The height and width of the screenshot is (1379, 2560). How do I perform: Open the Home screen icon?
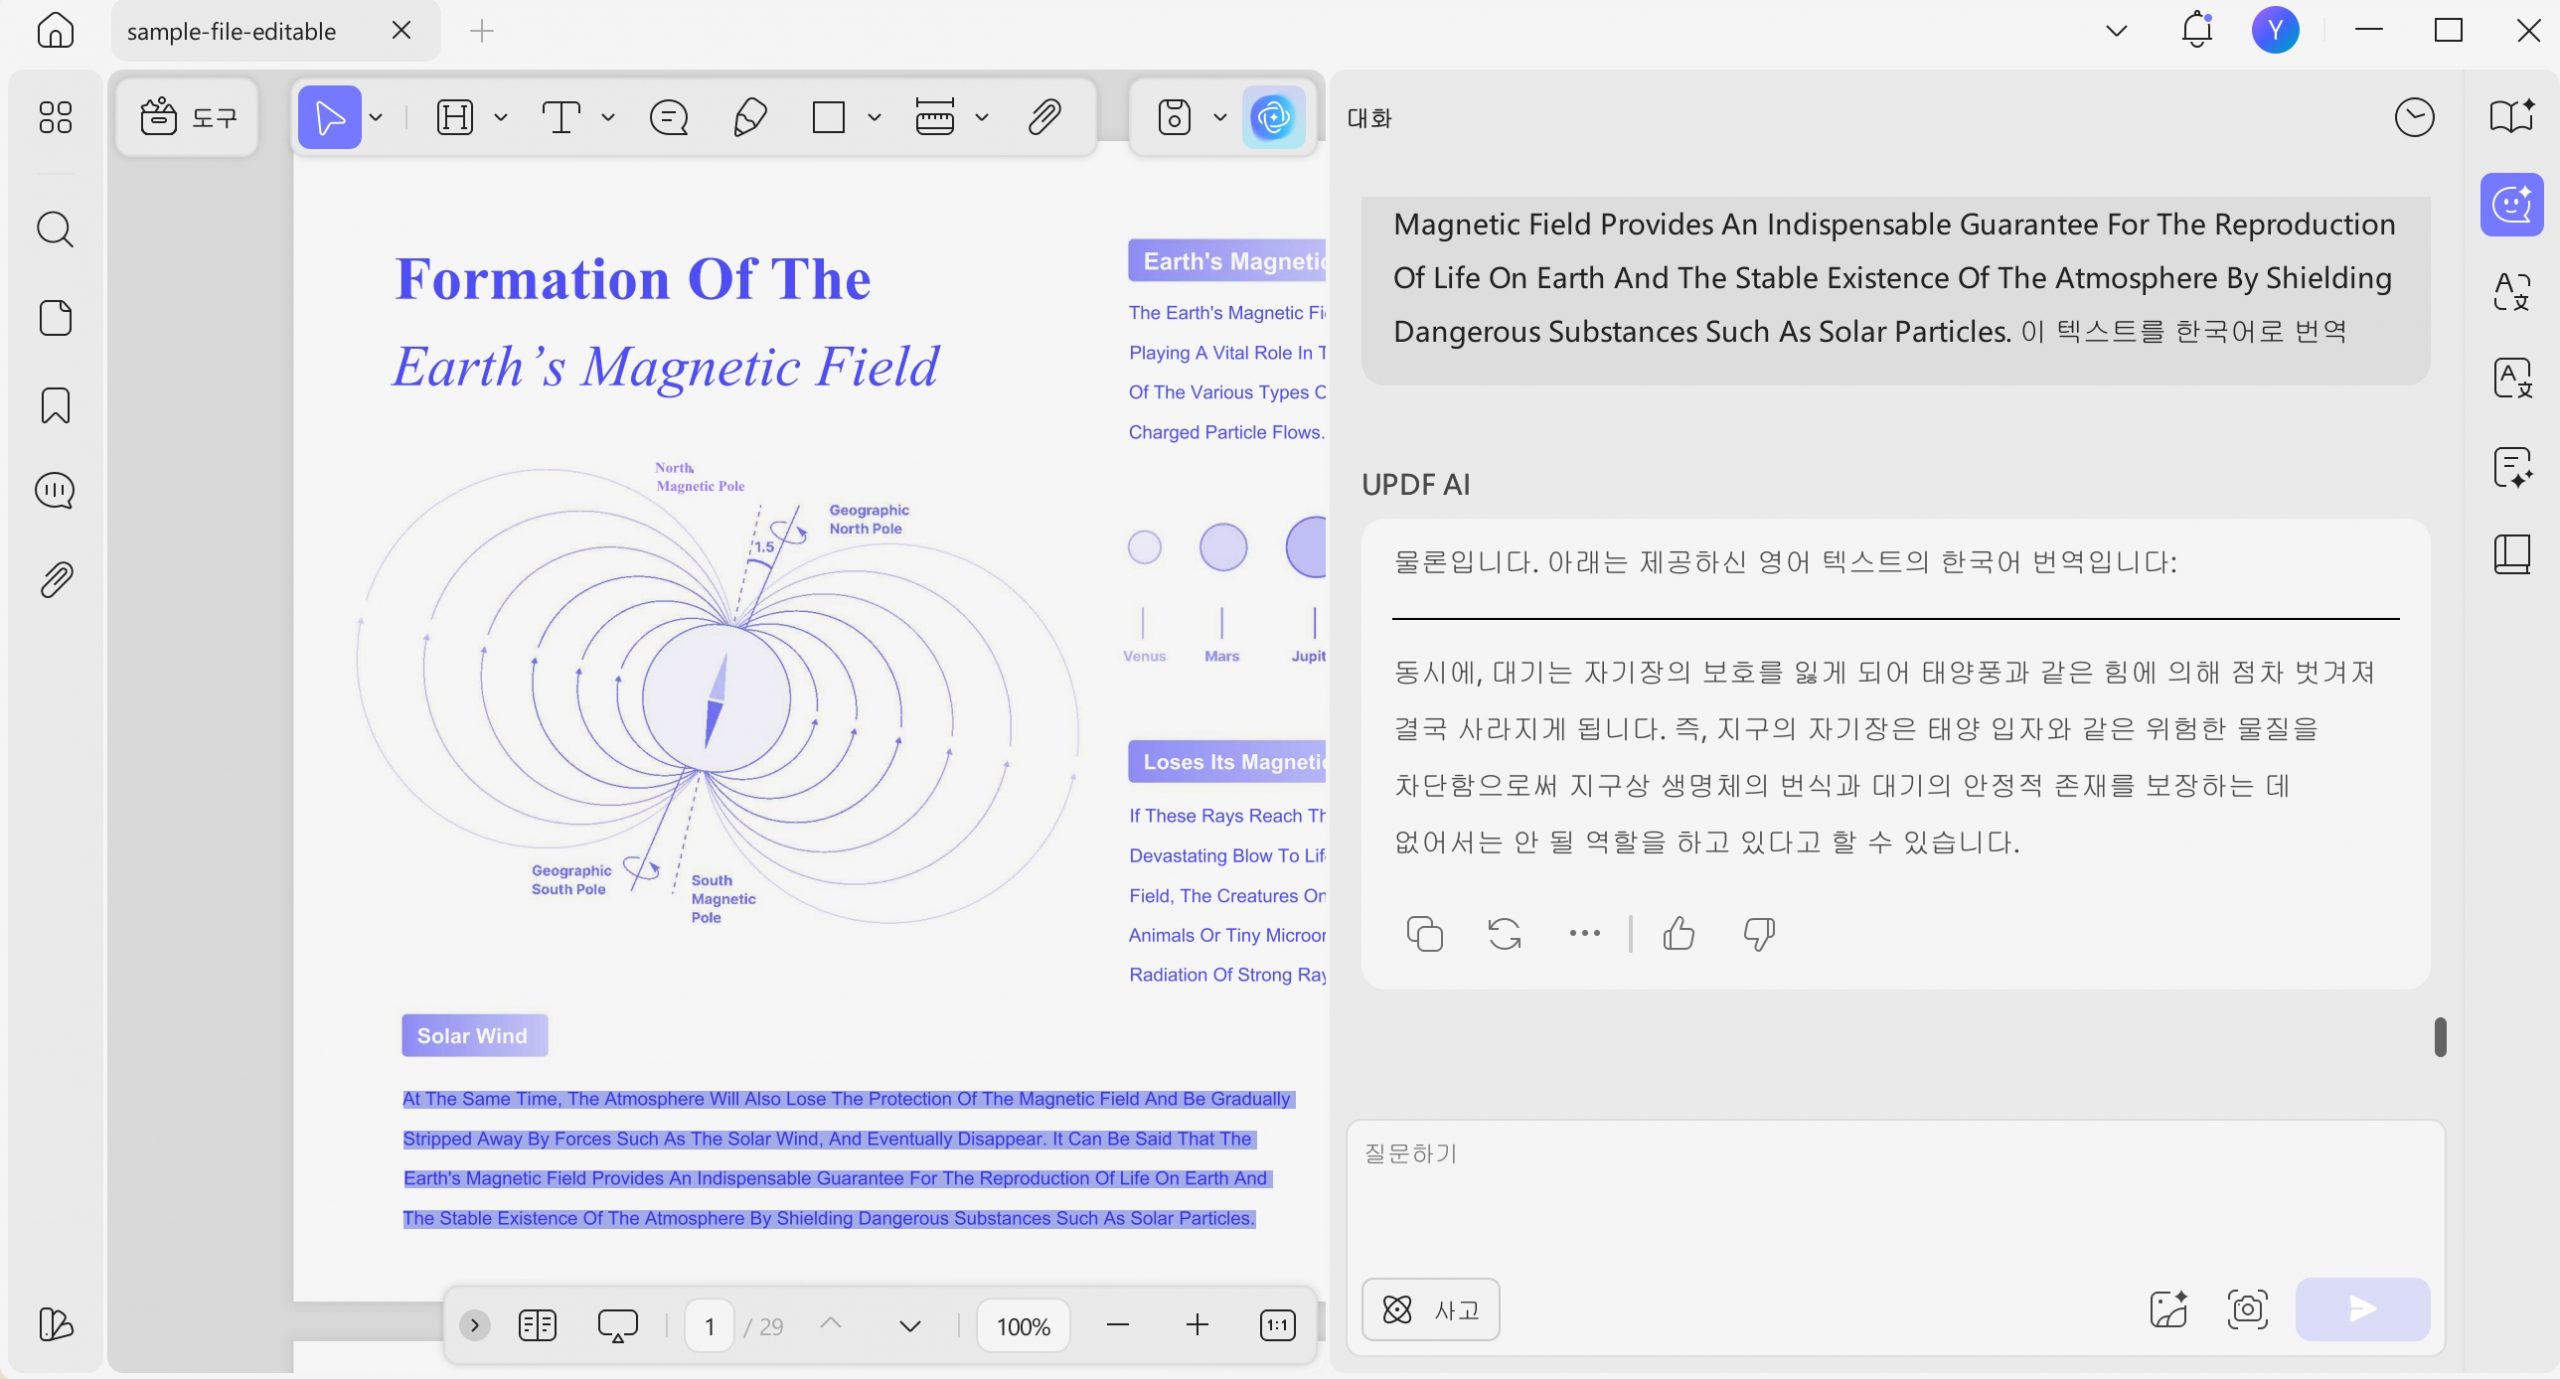point(55,30)
